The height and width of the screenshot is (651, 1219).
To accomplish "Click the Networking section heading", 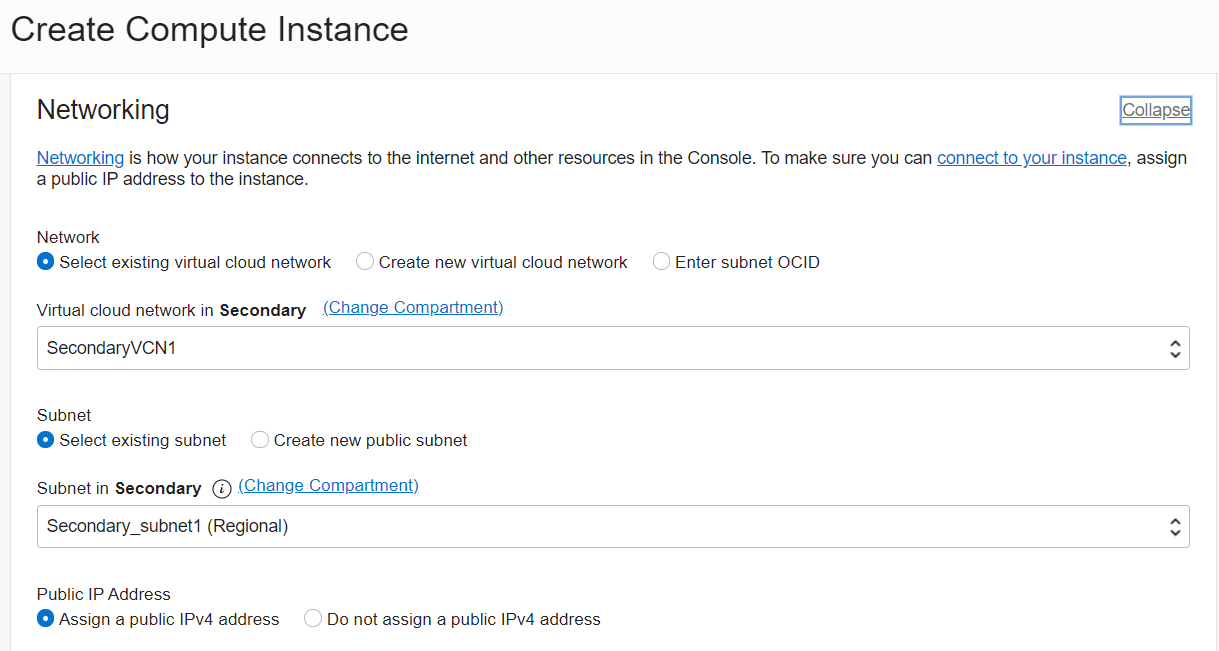I will pos(103,110).
